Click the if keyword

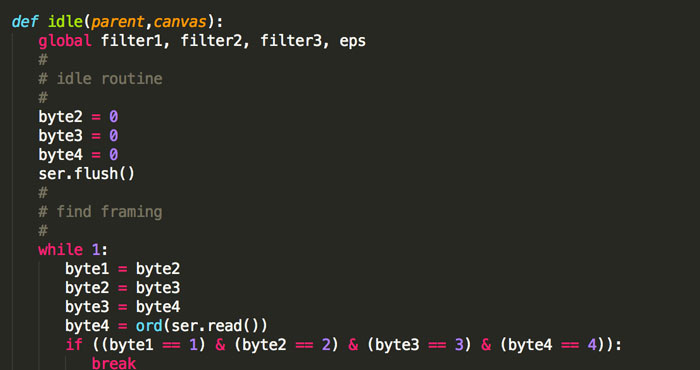coord(74,345)
